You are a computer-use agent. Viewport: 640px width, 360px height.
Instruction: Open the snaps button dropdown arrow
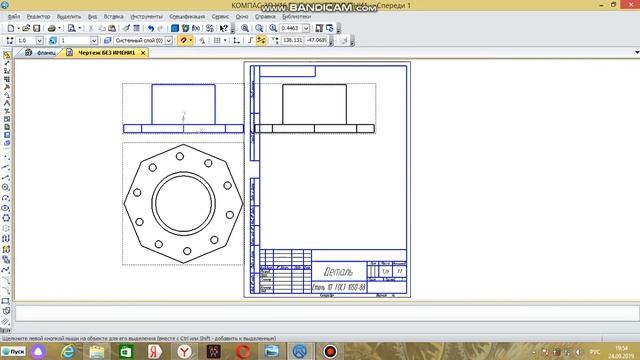tap(191, 40)
